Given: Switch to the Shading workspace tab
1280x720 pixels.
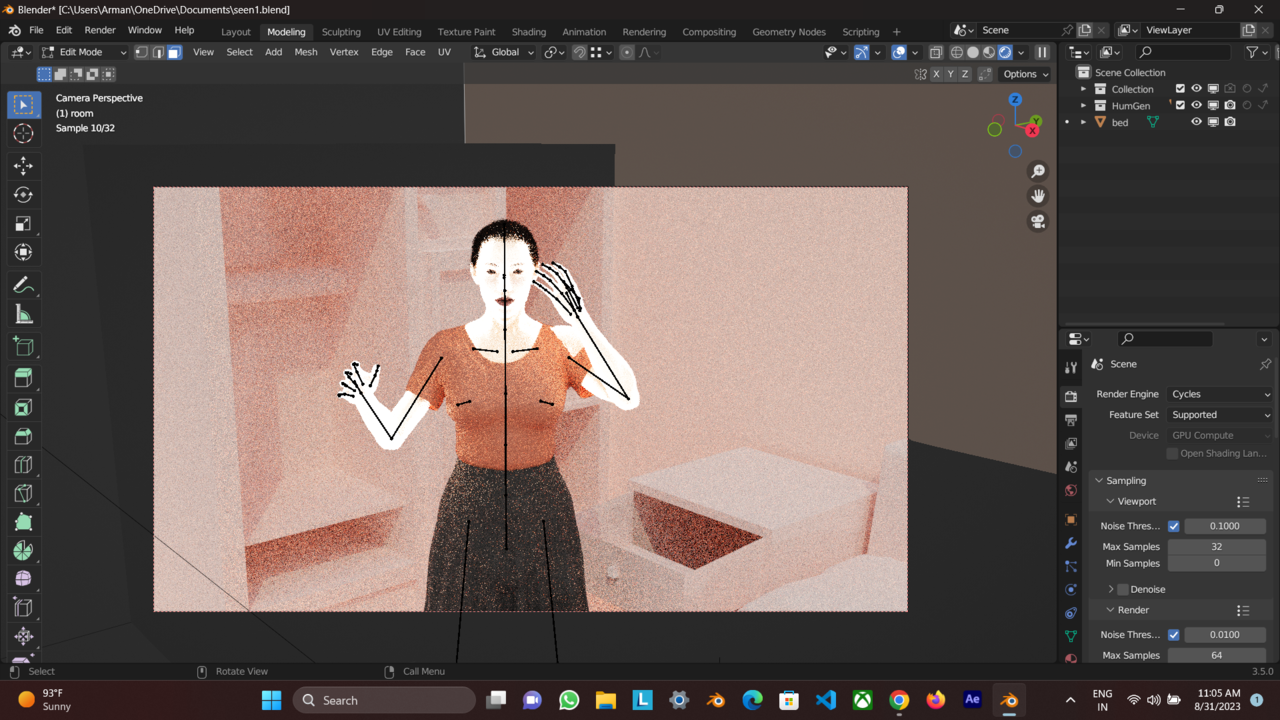Looking at the screenshot, I should coord(528,31).
